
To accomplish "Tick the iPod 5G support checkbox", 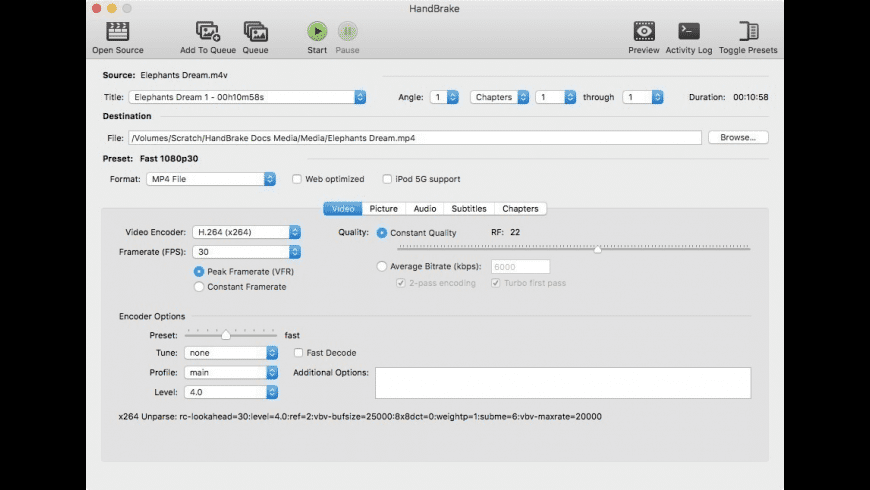I will (387, 179).
